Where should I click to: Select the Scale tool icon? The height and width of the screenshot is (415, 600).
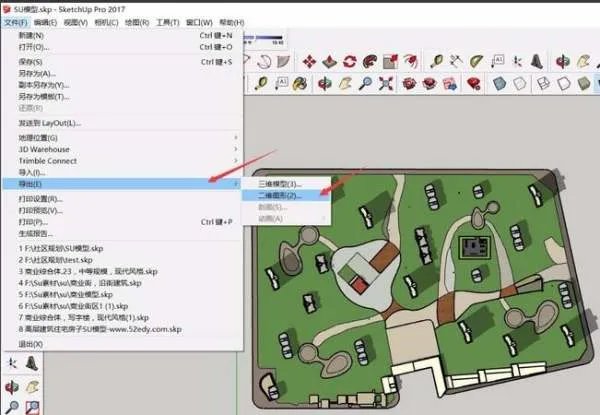390,62
